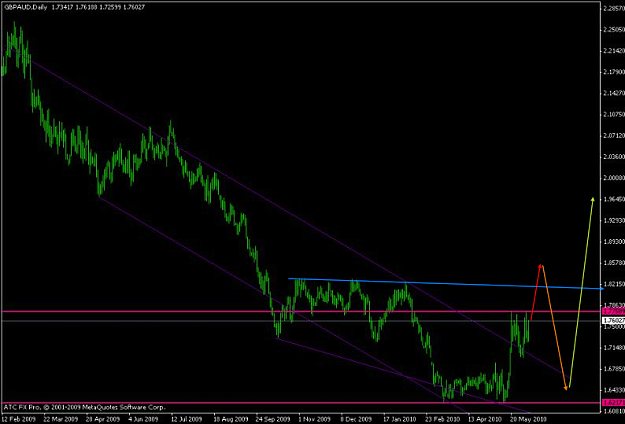
Task: Click the ATC FX Pro MetaQuotes copyright text
Action: click(x=84, y=408)
